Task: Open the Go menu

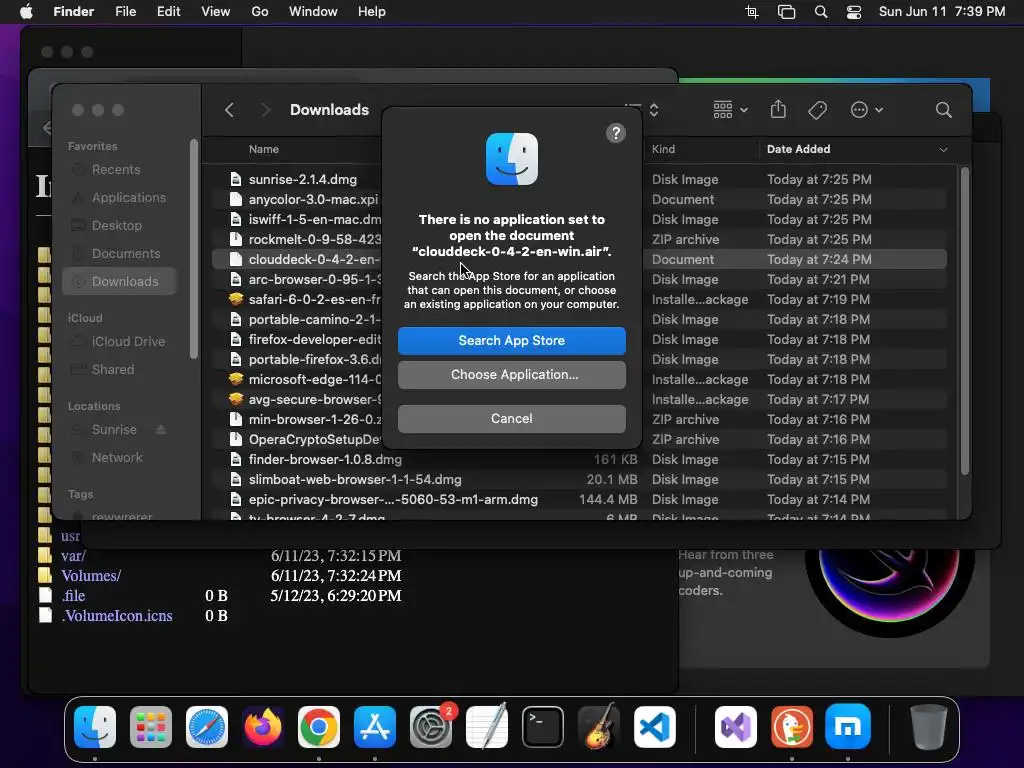Action: pyautogui.click(x=260, y=12)
